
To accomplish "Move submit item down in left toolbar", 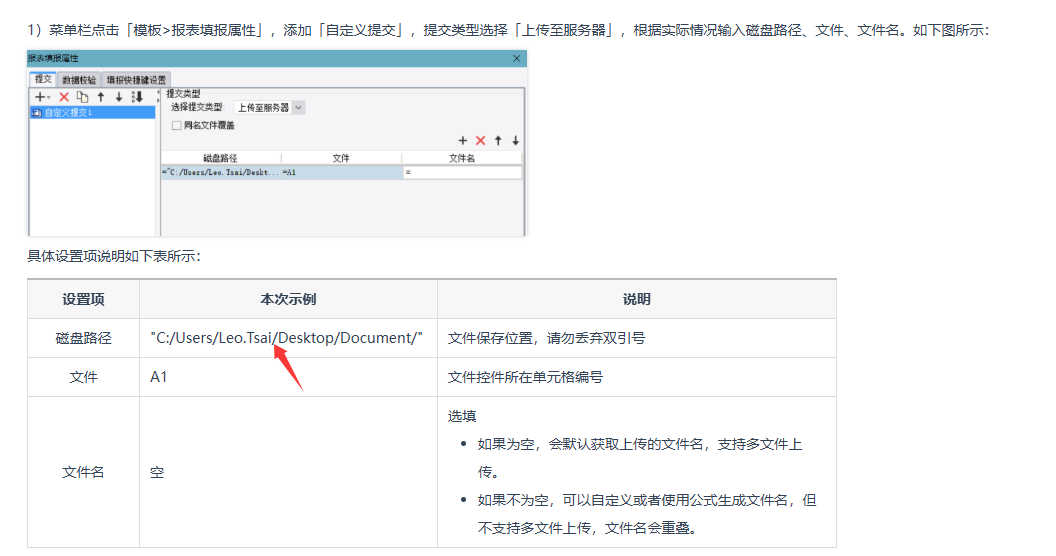I will click(x=119, y=97).
